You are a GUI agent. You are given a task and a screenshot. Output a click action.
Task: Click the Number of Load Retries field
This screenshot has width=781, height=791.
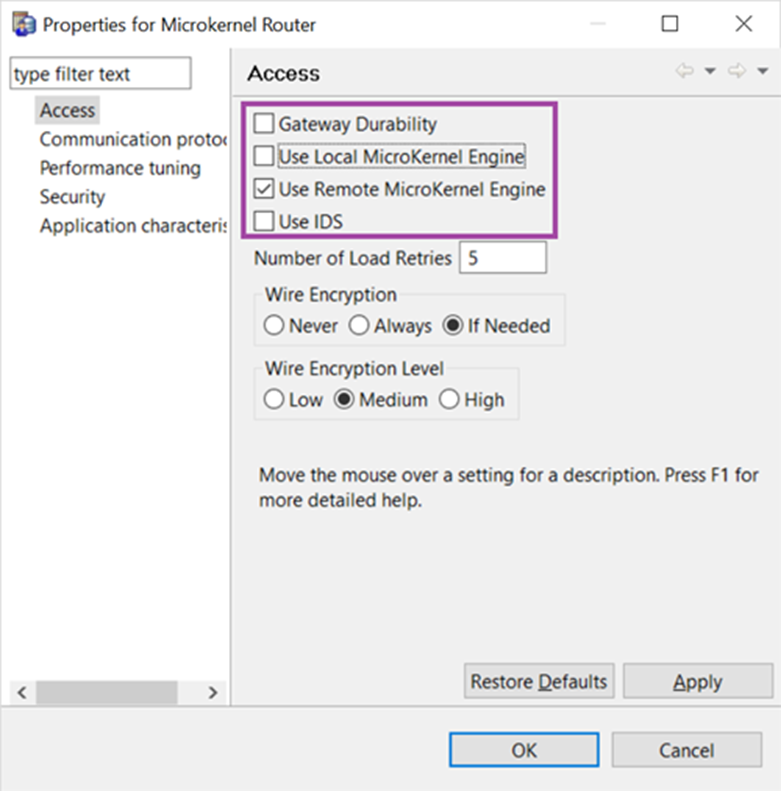point(503,258)
